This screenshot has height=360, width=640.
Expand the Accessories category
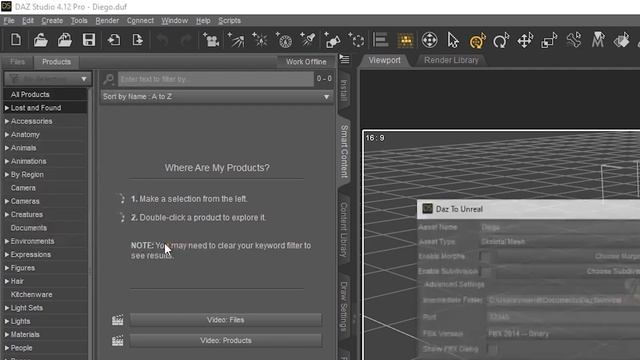7,121
